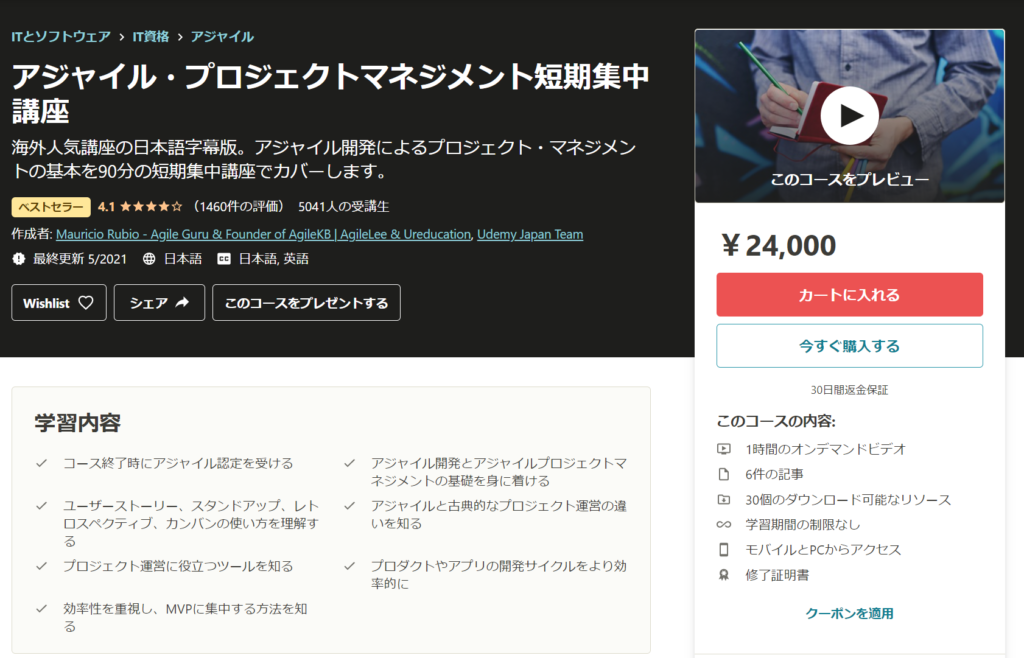Open Udemy Japan Team instructor link
The width and height of the screenshot is (1024, 658).
530,234
